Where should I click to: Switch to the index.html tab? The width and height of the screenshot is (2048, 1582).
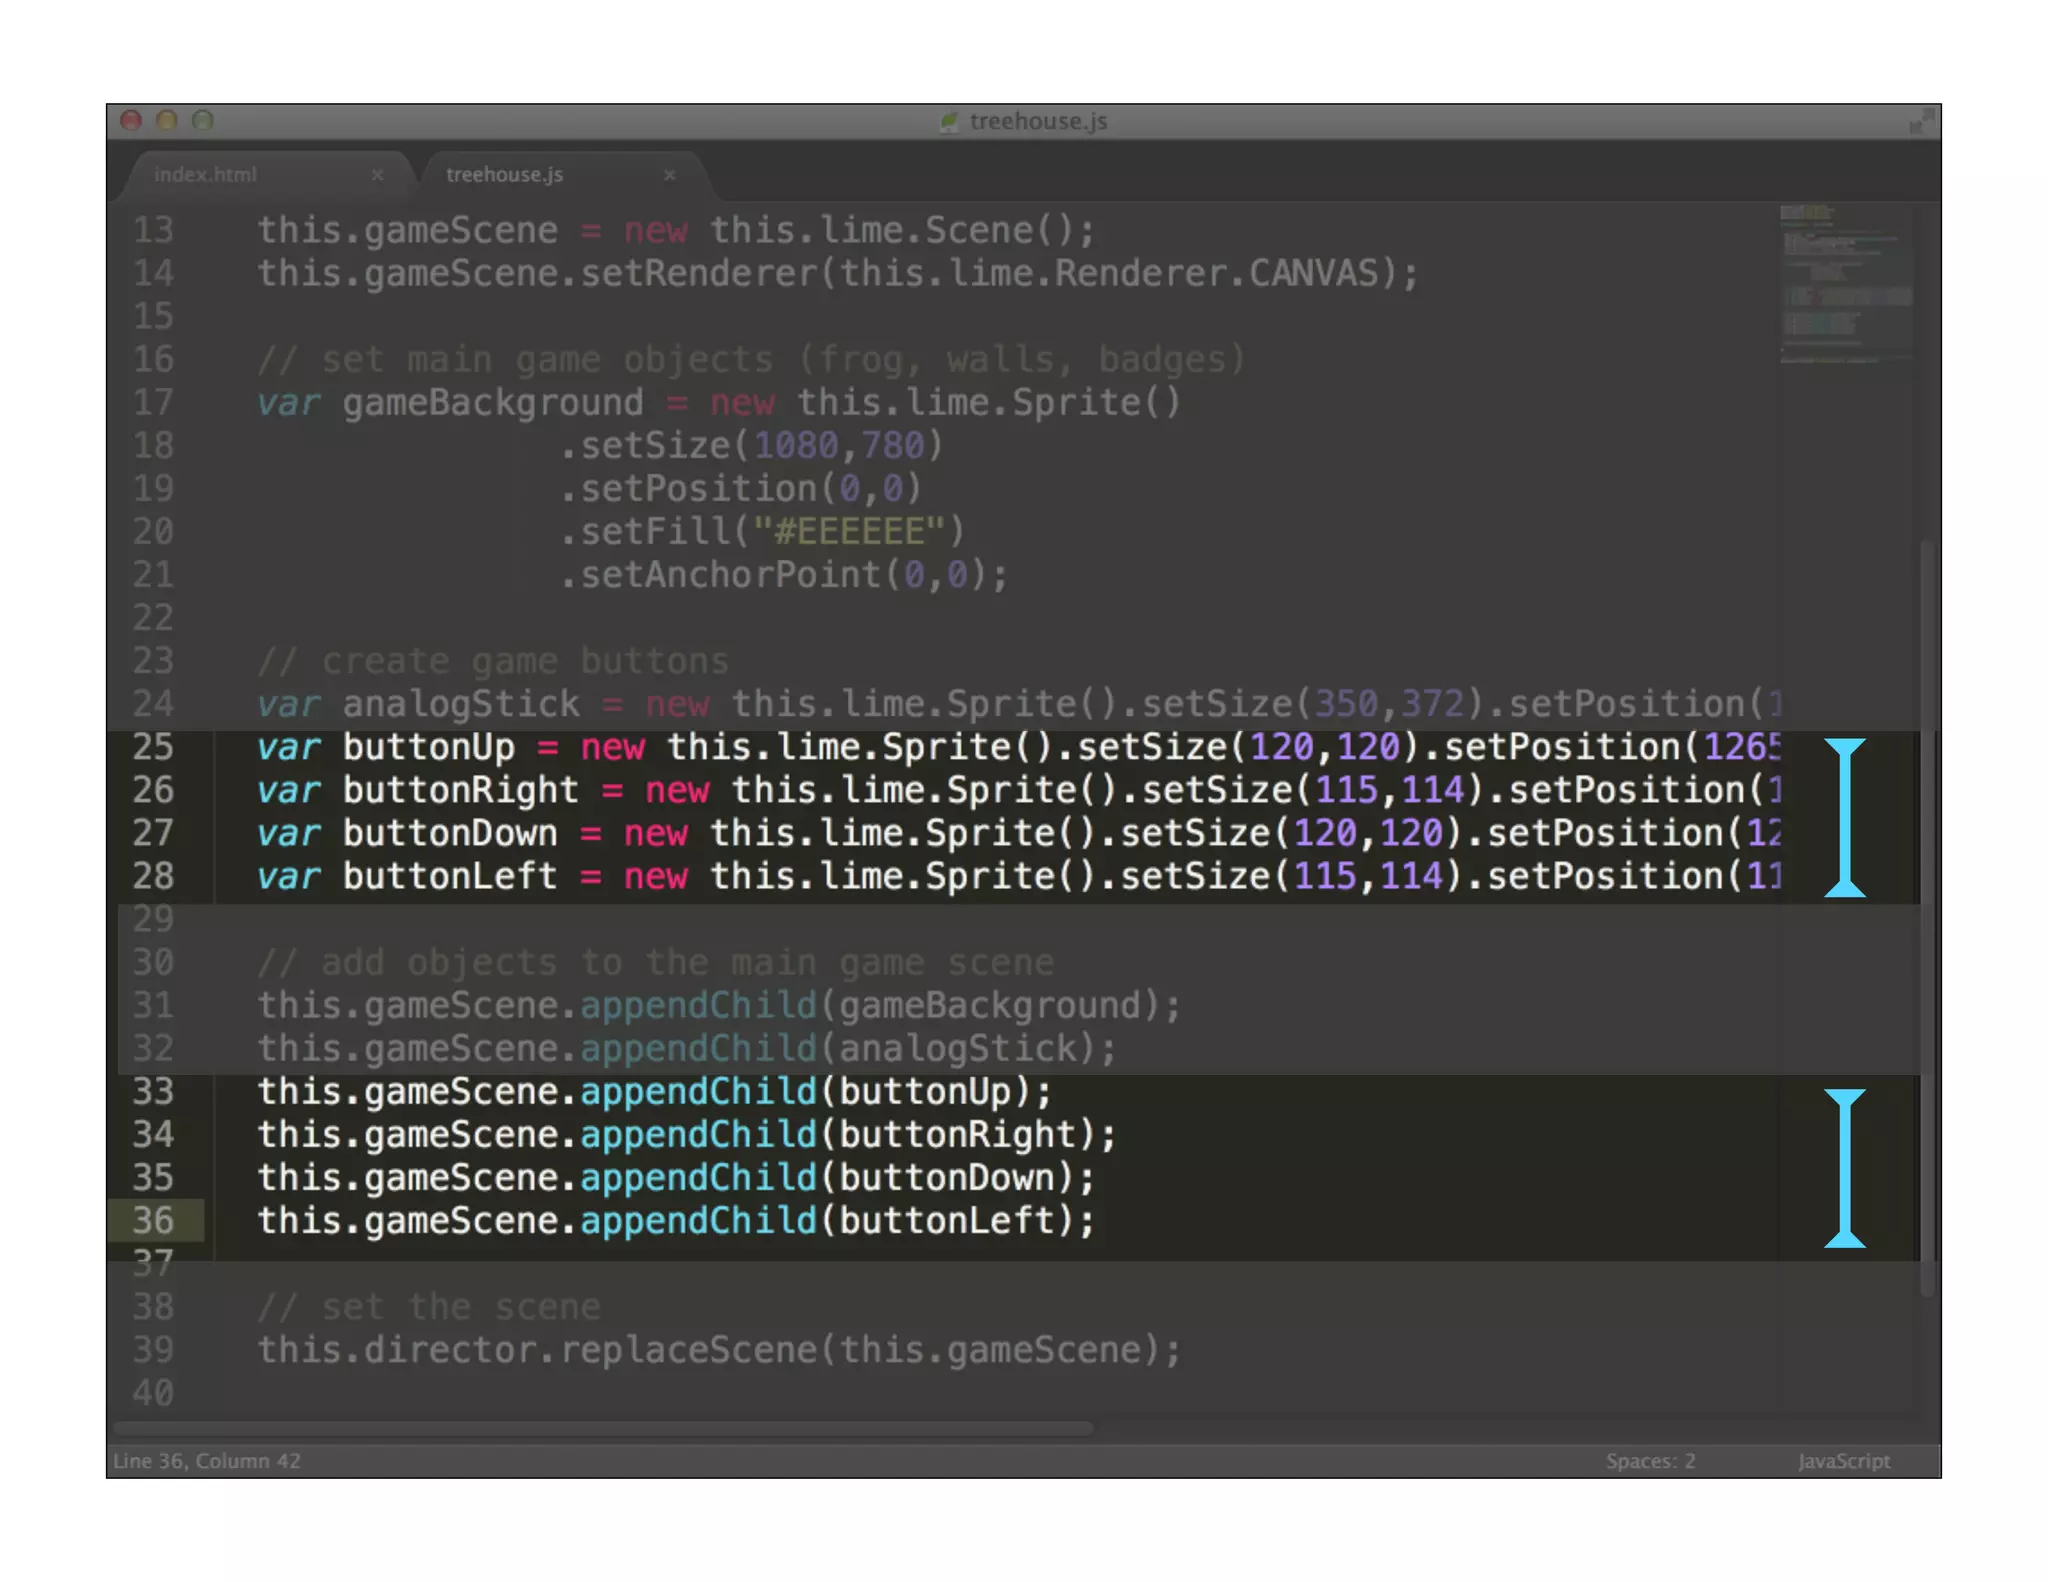click(206, 175)
